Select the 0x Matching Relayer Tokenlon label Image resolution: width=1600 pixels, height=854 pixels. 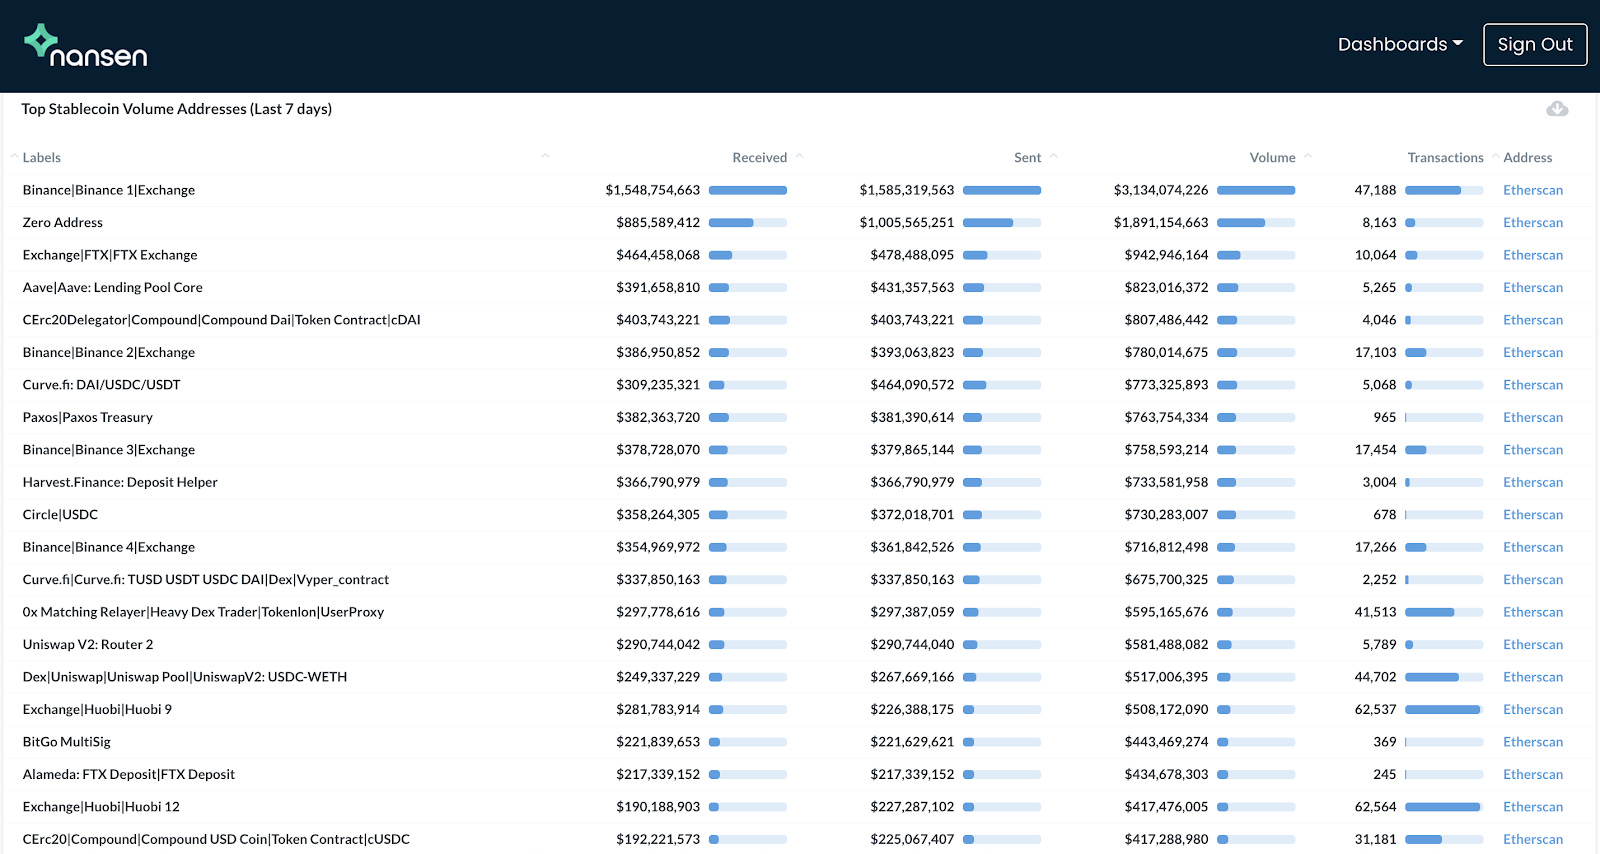[x=203, y=612]
